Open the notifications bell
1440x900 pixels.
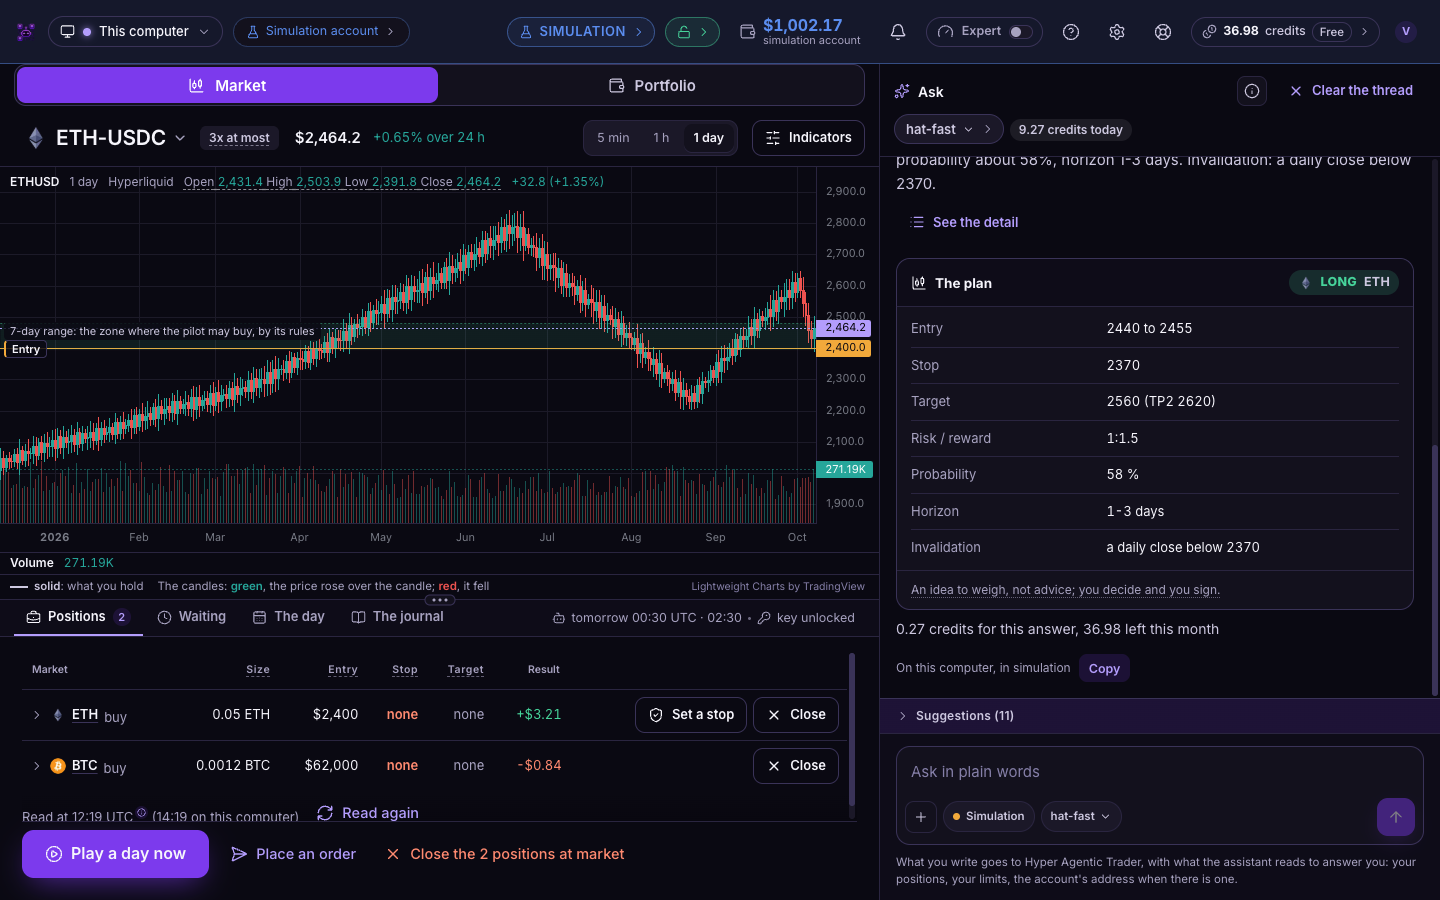click(898, 32)
